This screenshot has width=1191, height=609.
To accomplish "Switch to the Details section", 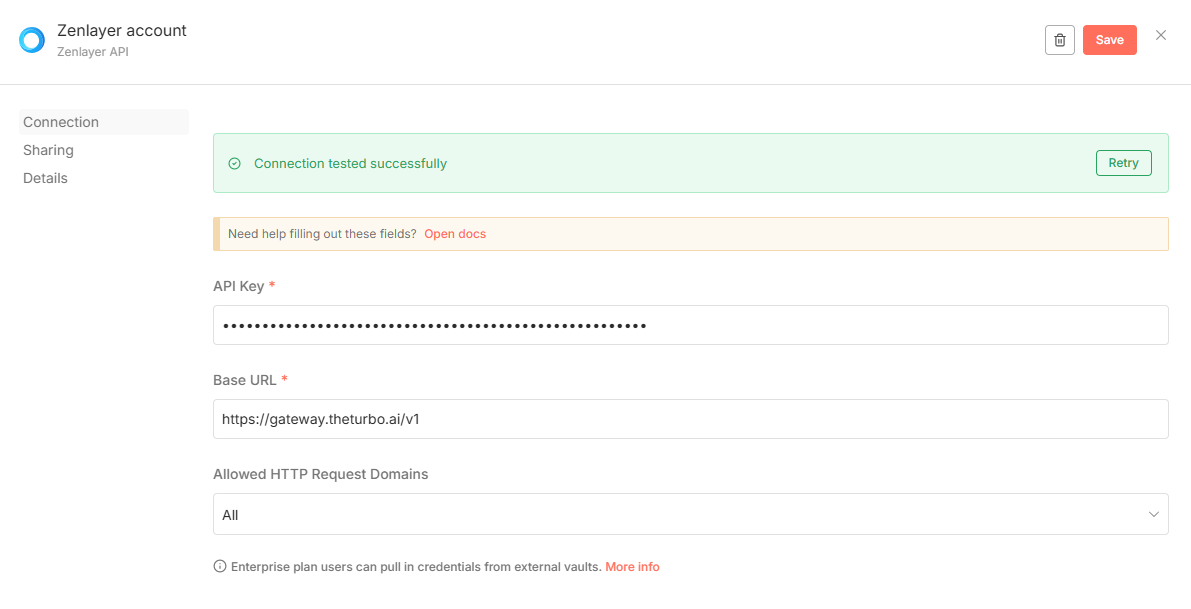I will [45, 178].
